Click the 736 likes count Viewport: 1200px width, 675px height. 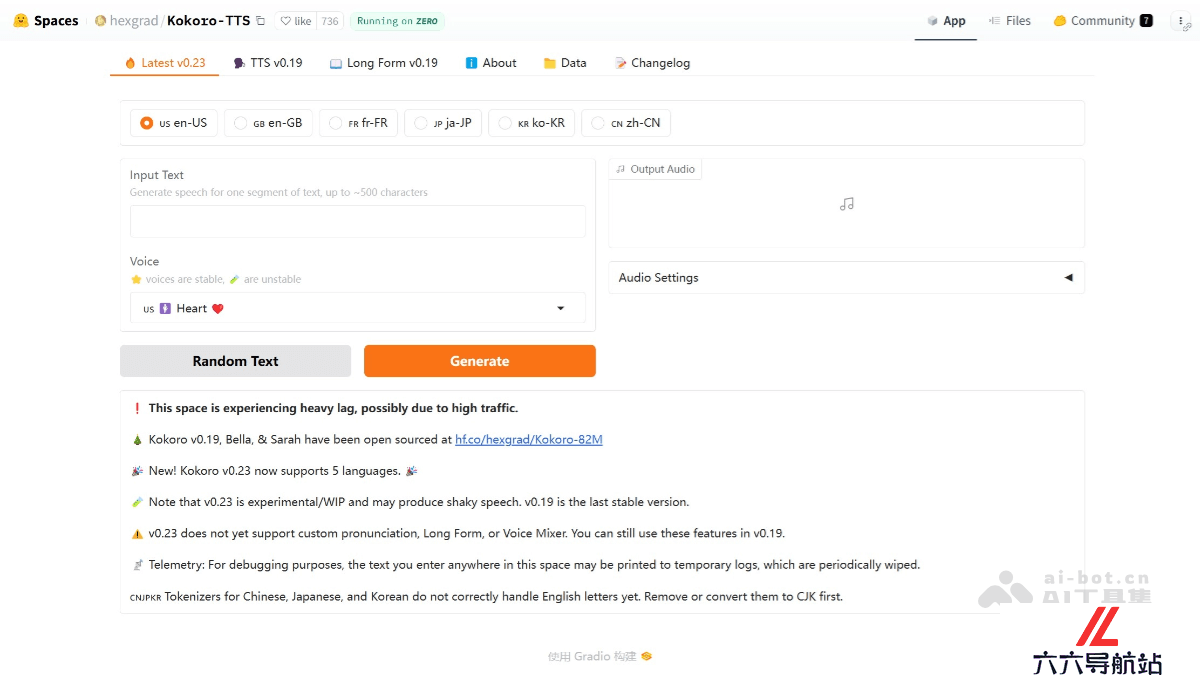coord(330,21)
